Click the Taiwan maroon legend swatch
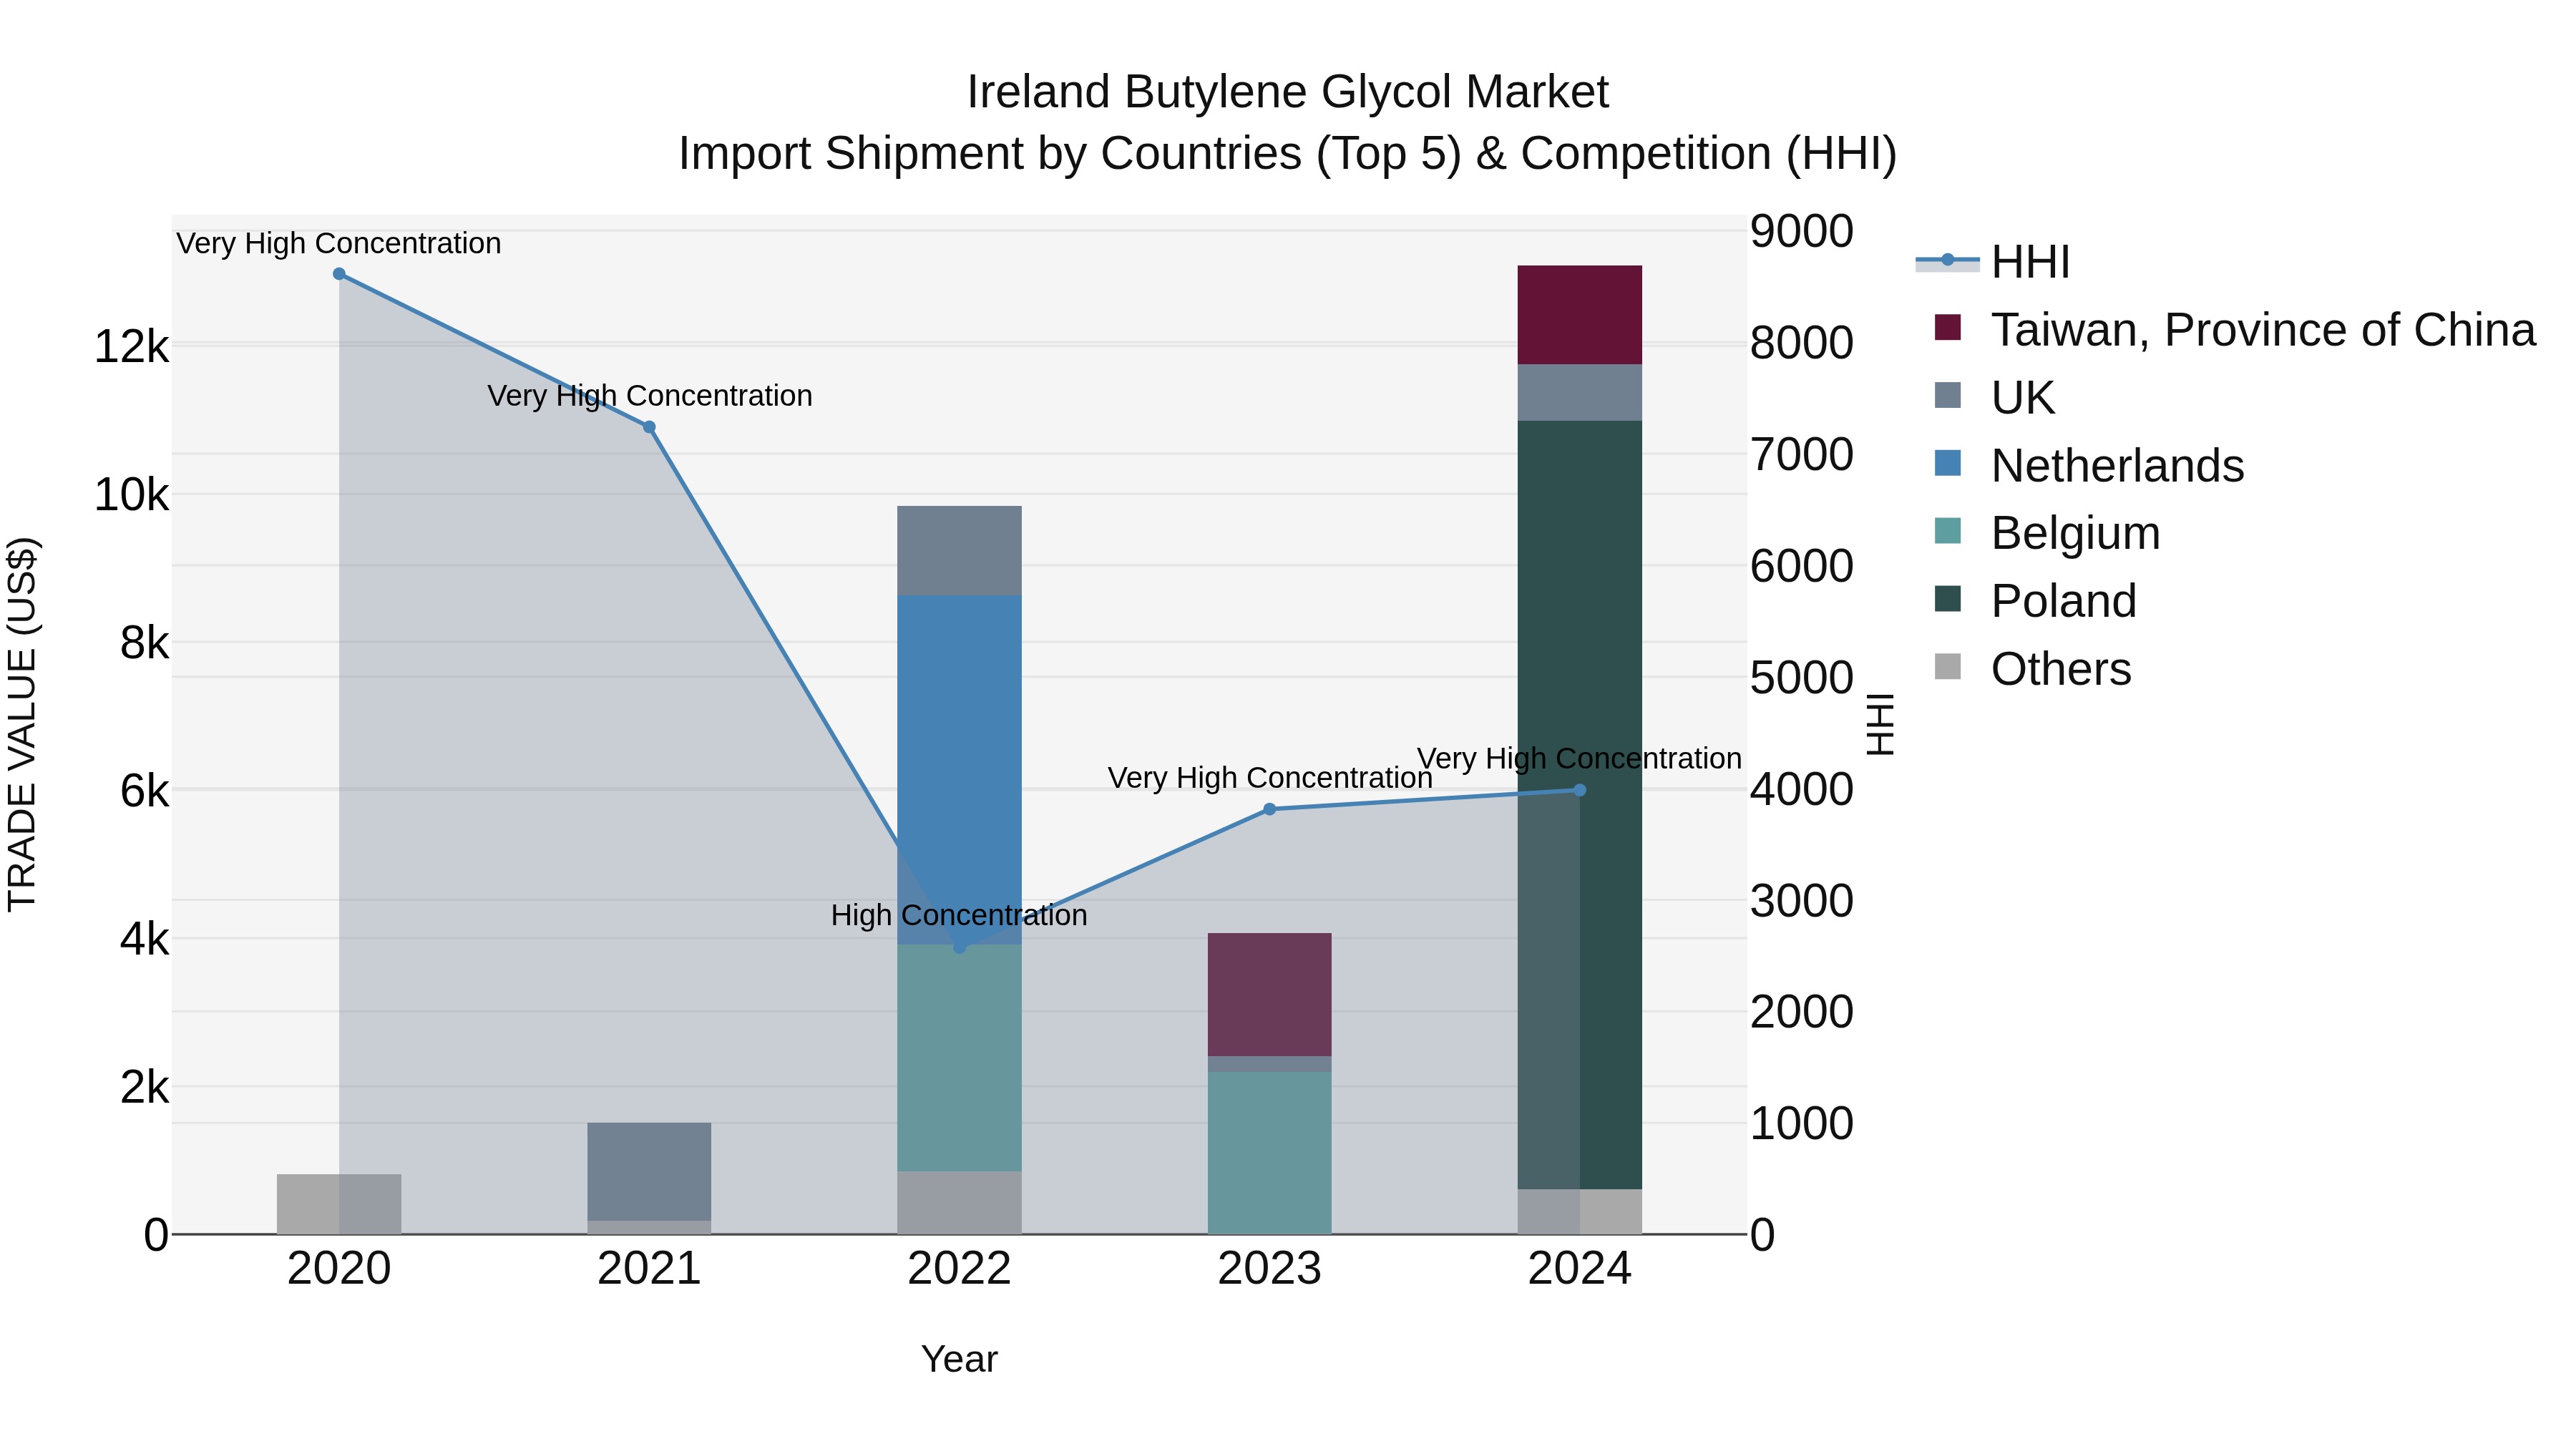 coord(1948,328)
